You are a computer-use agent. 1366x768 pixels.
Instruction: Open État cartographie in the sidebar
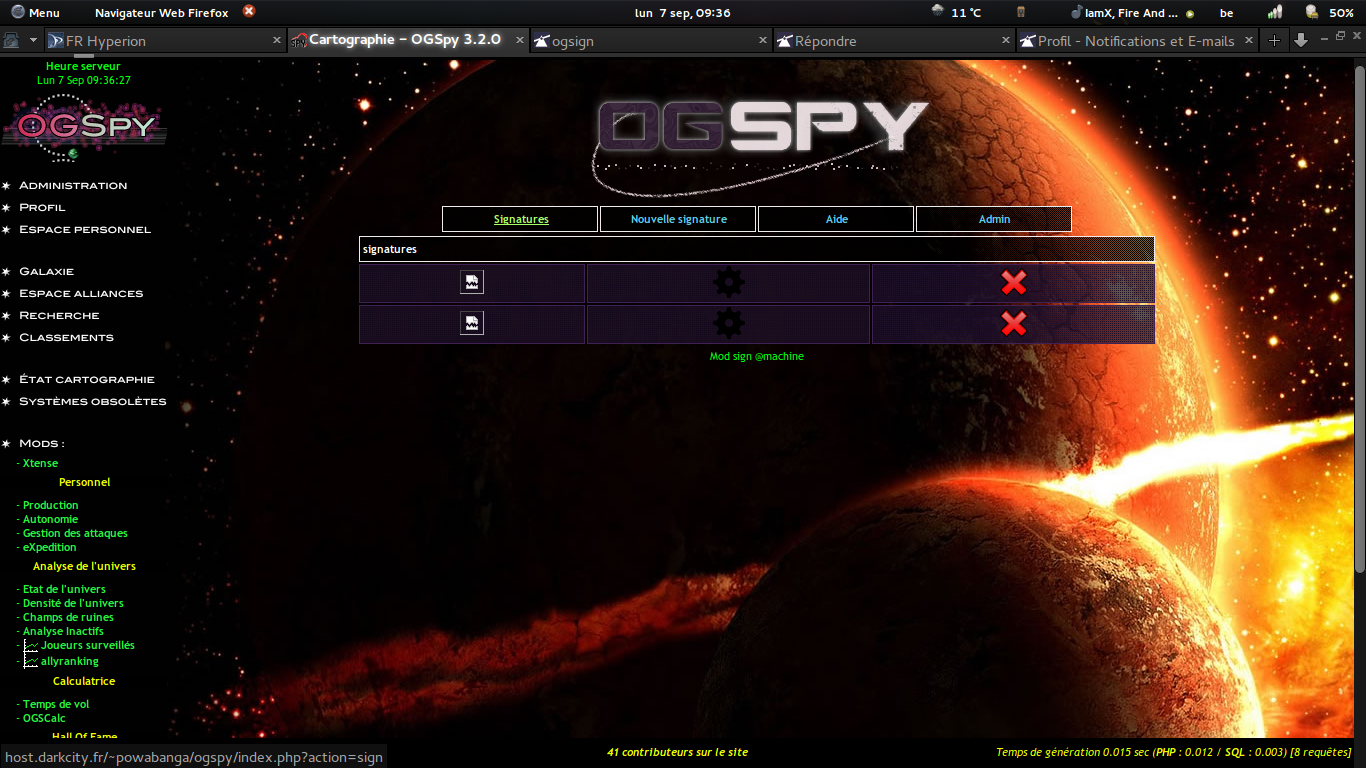(x=87, y=379)
